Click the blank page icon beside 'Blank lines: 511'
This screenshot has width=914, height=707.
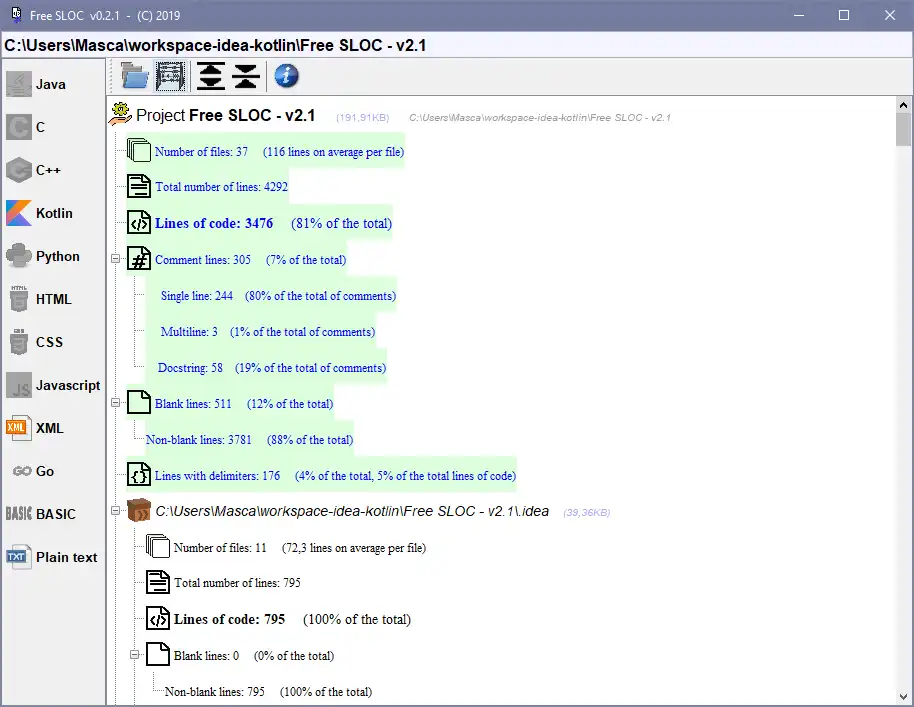[139, 403]
